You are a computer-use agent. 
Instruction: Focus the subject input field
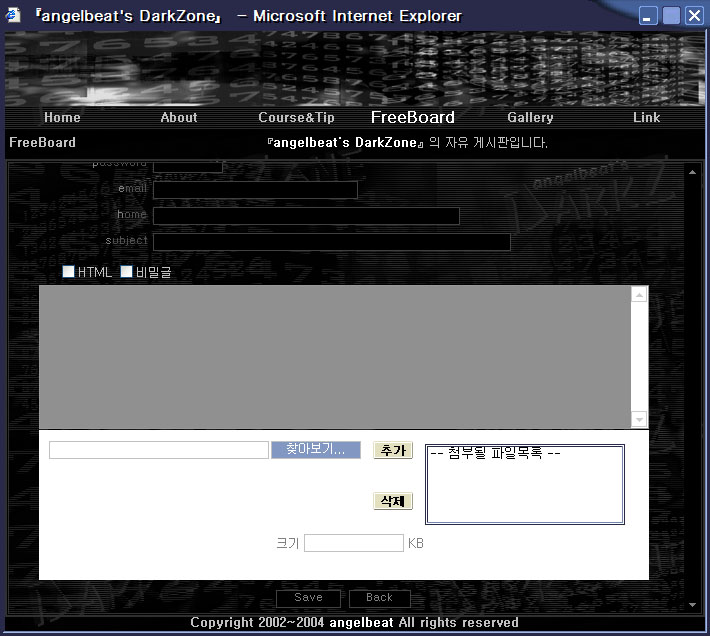click(332, 242)
